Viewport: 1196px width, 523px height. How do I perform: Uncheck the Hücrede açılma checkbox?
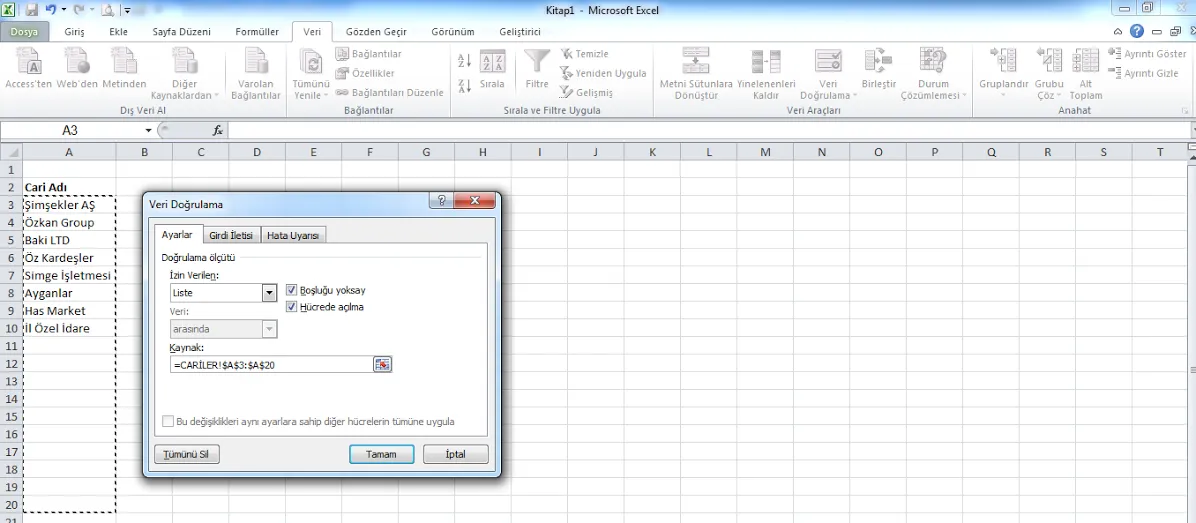pyautogui.click(x=292, y=307)
